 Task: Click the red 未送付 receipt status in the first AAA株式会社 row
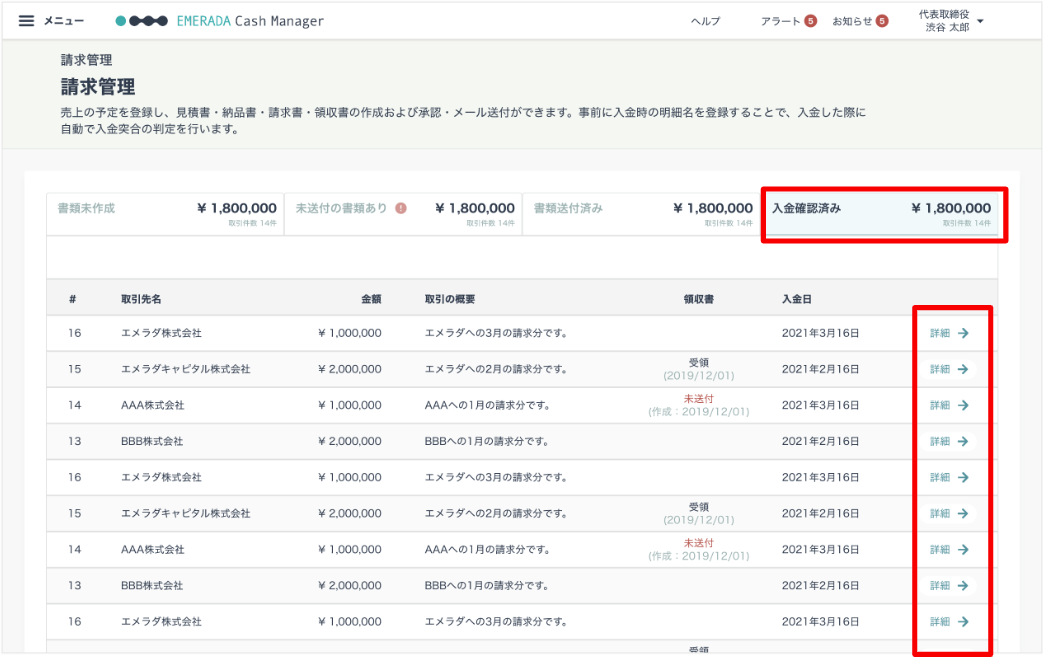[x=698, y=398]
